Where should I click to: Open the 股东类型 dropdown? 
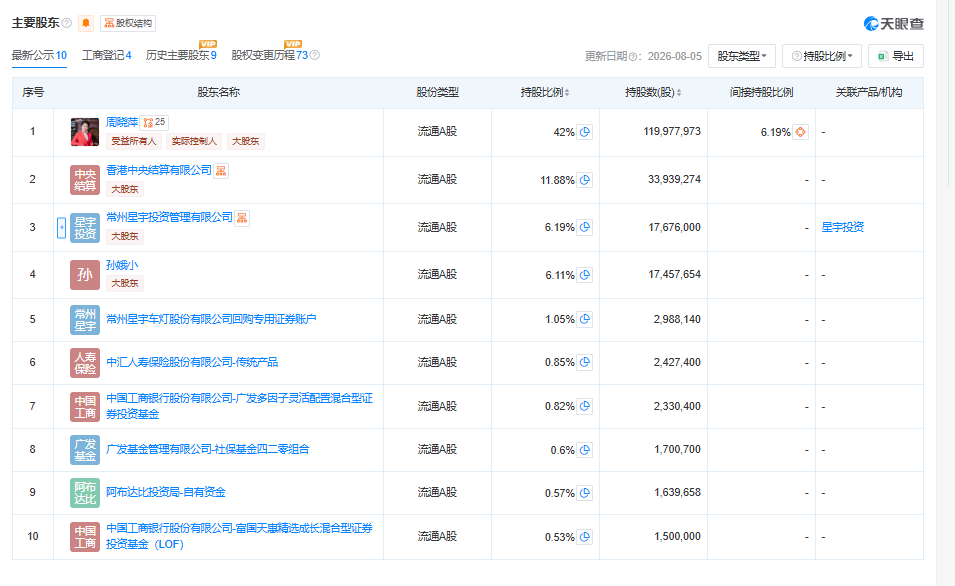click(x=742, y=56)
